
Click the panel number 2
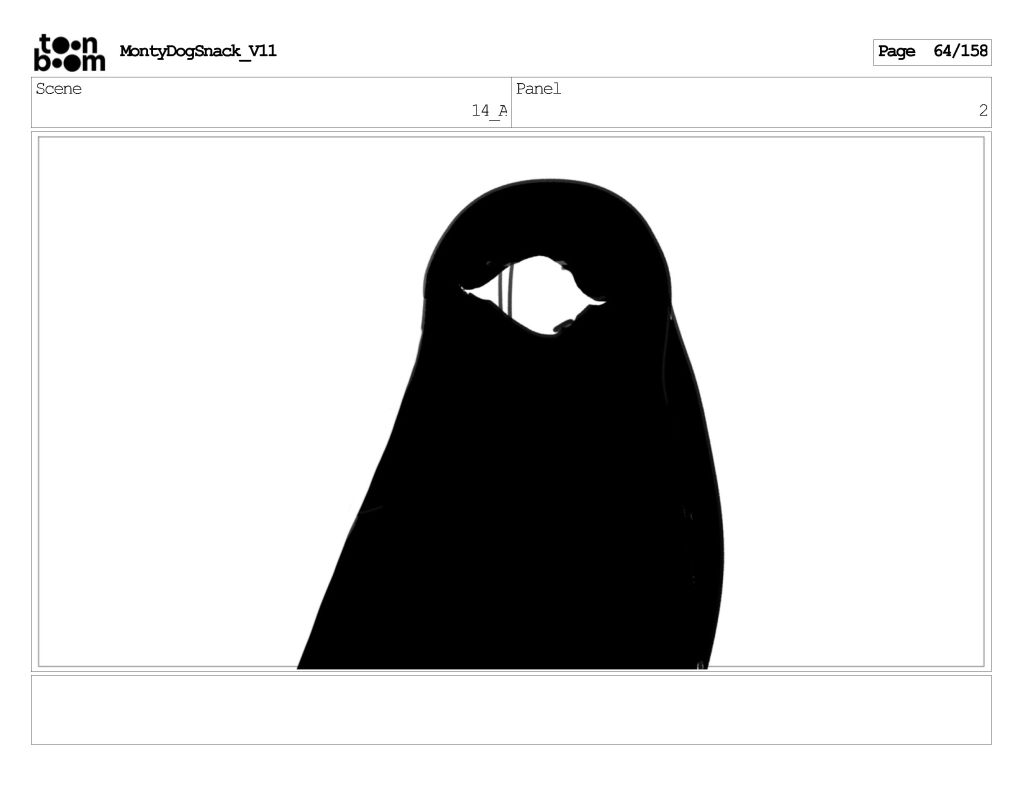click(982, 111)
